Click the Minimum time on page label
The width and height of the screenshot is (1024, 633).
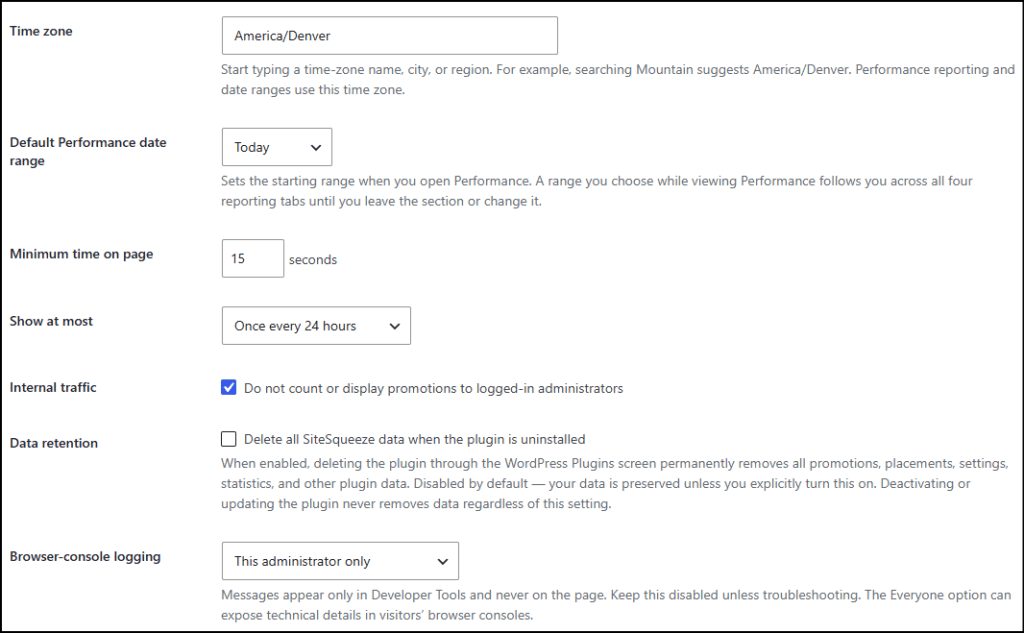click(x=82, y=253)
